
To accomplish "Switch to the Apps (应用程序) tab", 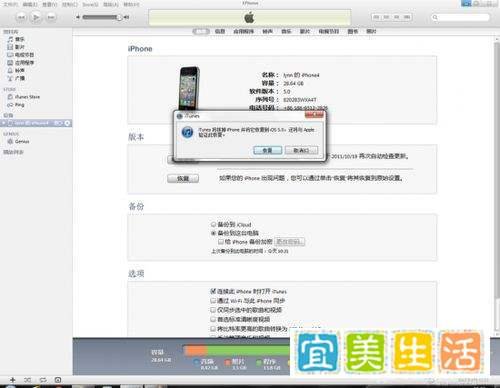I will pyautogui.click(x=243, y=31).
